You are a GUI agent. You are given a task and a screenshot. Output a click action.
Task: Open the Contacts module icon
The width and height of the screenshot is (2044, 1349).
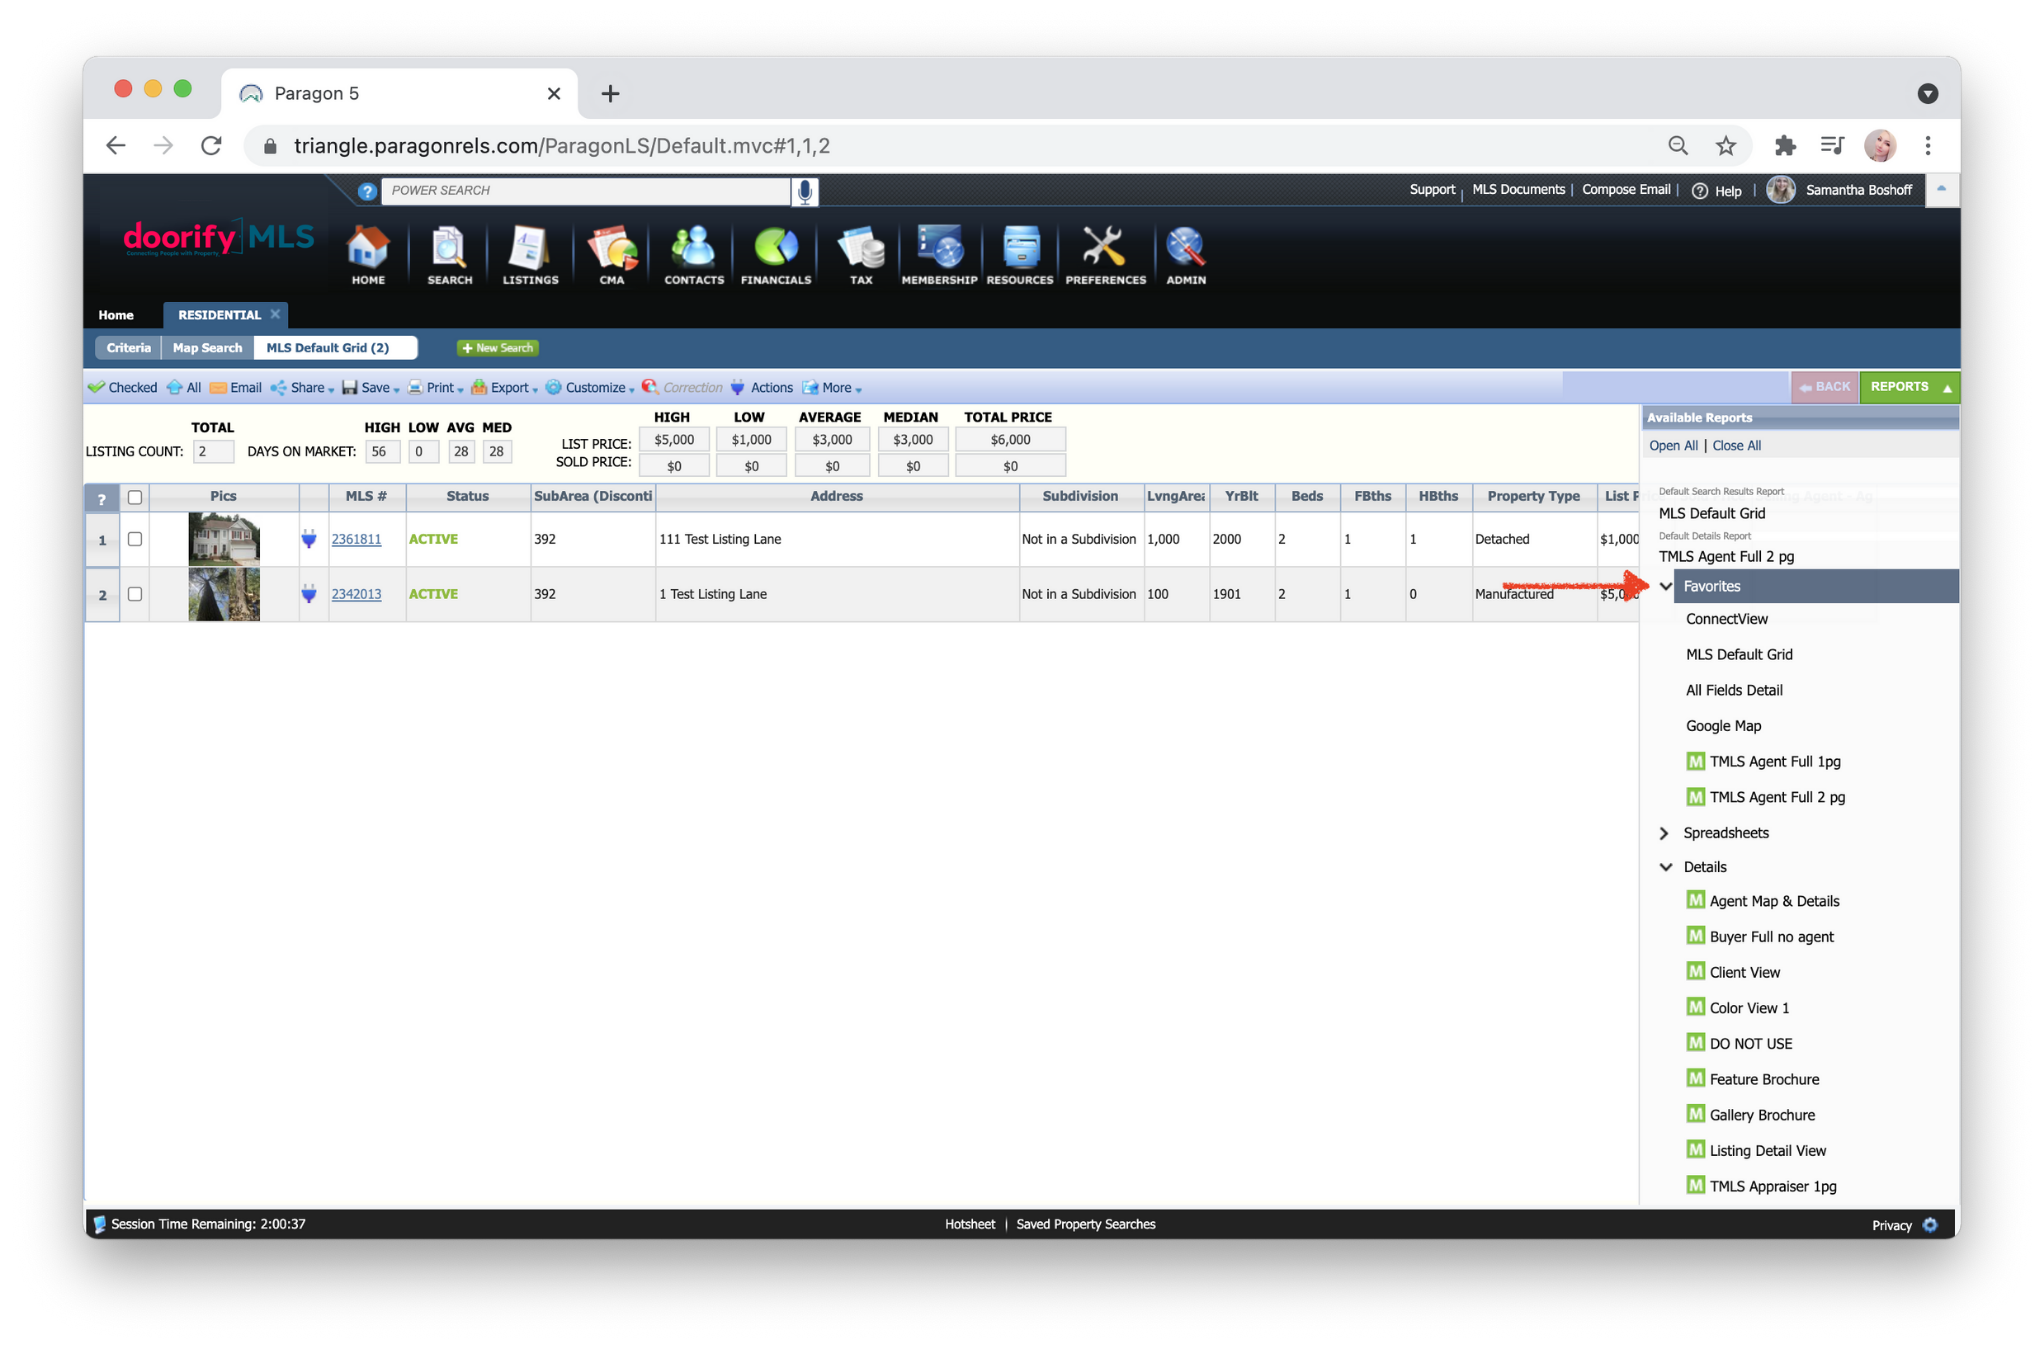[694, 255]
